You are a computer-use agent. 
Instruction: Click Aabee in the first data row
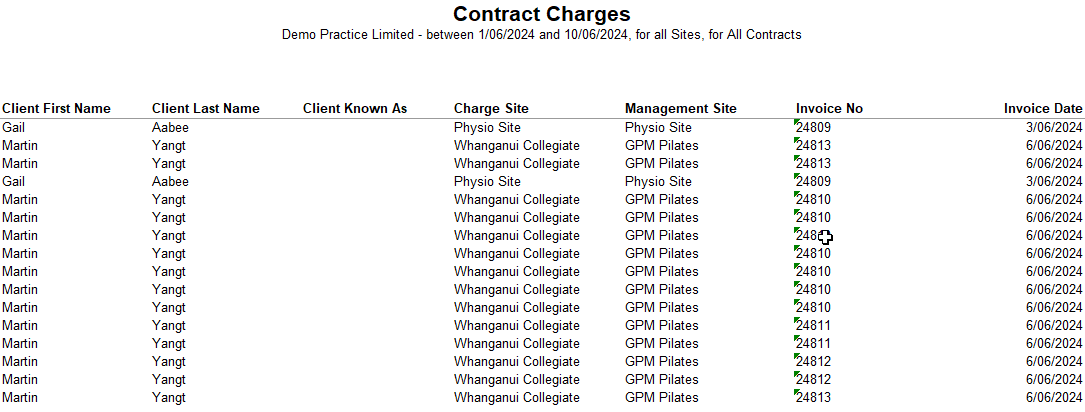click(170, 127)
